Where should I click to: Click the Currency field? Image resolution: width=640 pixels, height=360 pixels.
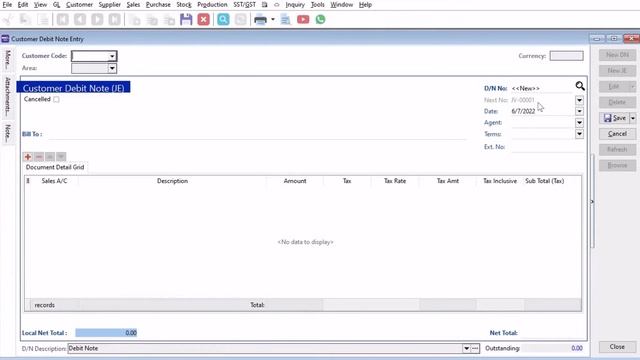pos(567,56)
